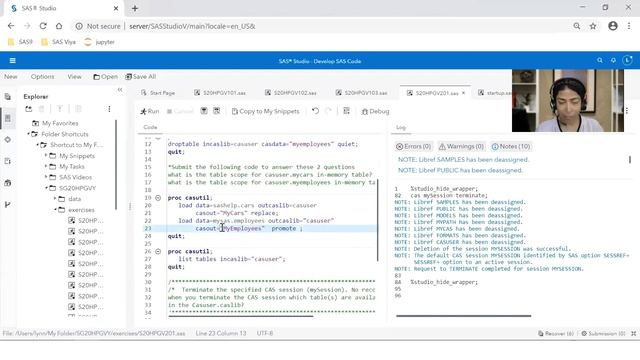This screenshot has width=640, height=360.
Task: Collapse the exercises folder
Action: coord(55,209)
